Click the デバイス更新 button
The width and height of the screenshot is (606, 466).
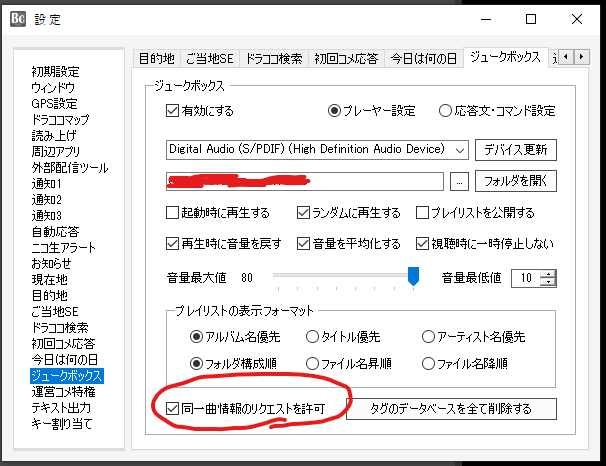(x=516, y=150)
